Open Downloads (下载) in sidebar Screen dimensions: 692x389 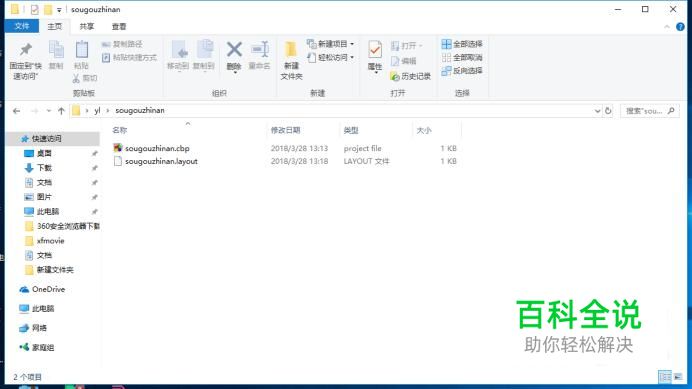click(x=44, y=168)
